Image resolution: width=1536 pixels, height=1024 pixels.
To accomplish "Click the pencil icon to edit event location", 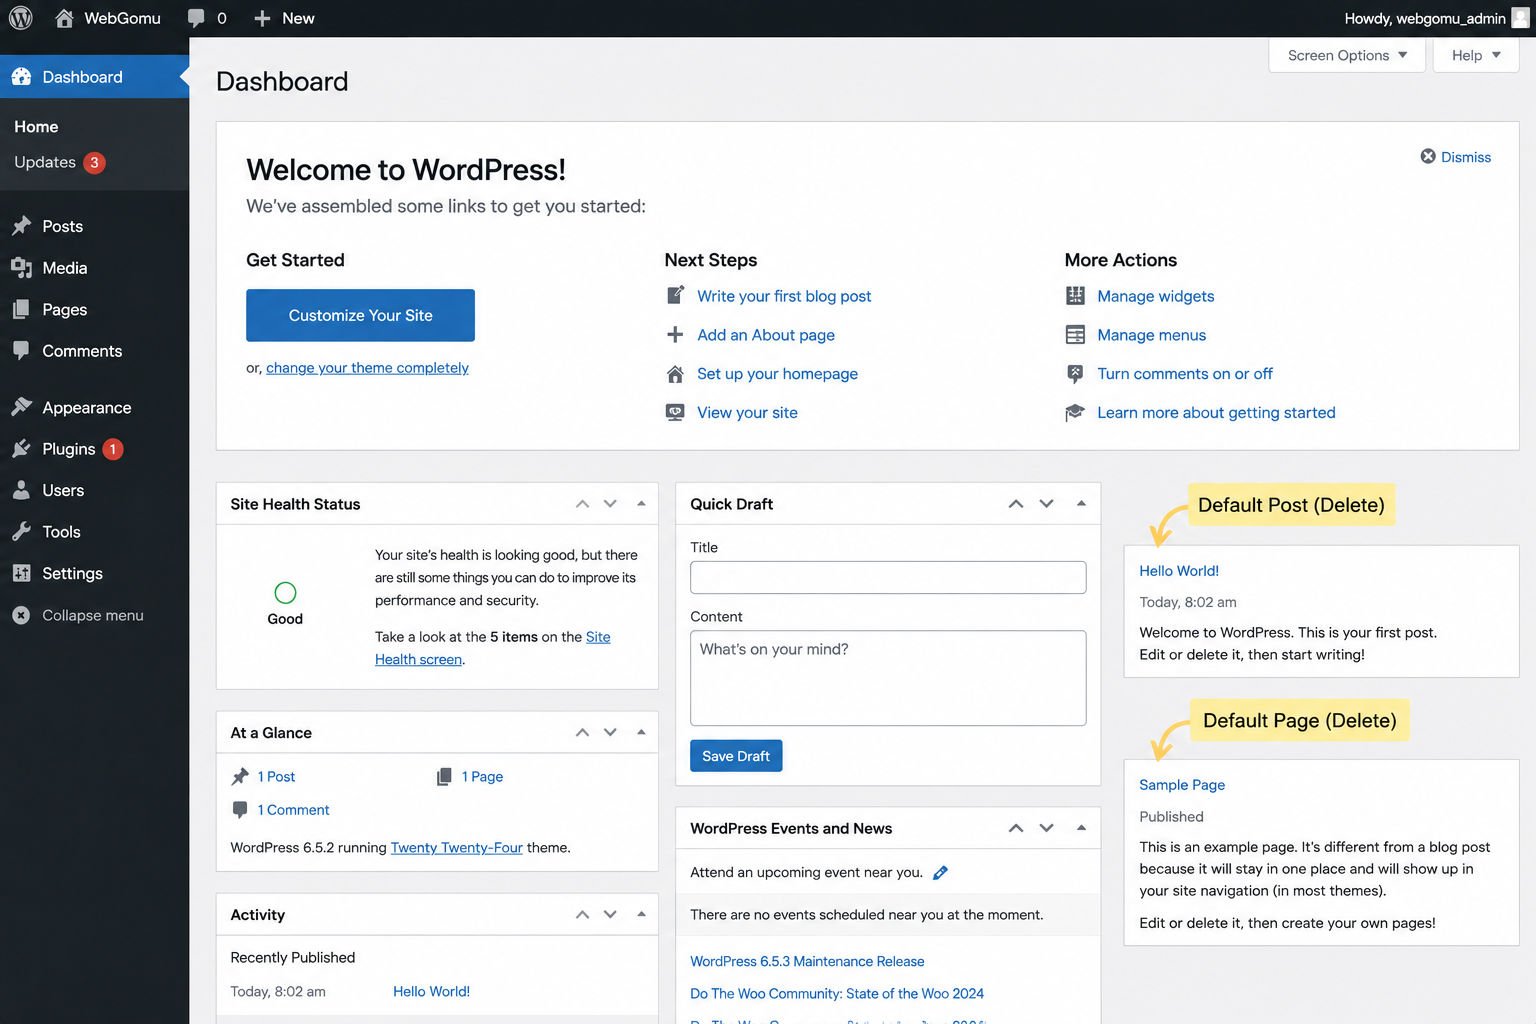I will point(940,873).
